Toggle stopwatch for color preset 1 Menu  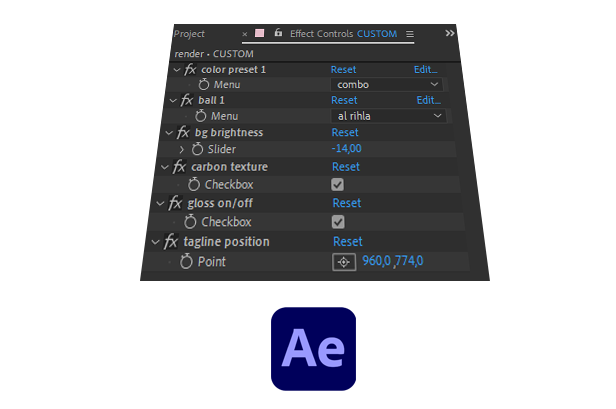pos(204,85)
